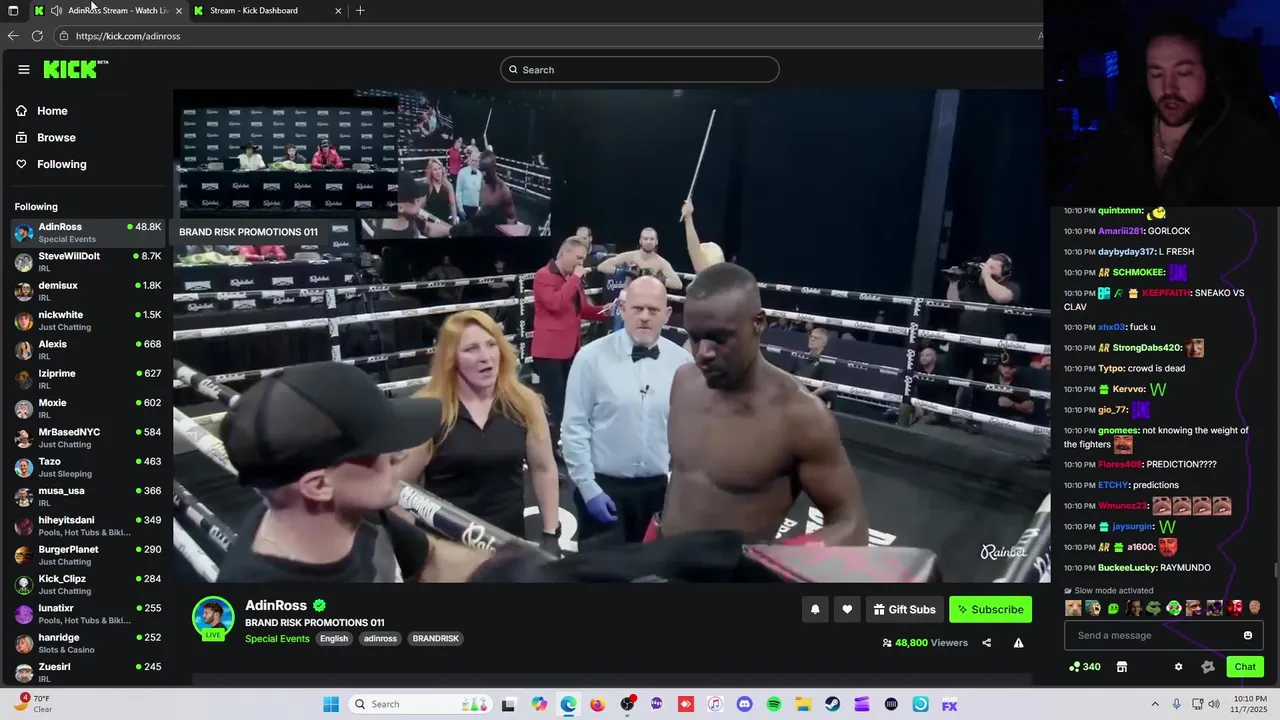Open SteveWillDoIt channel in Following list
This screenshot has height=720, width=1280.
[x=87, y=262]
